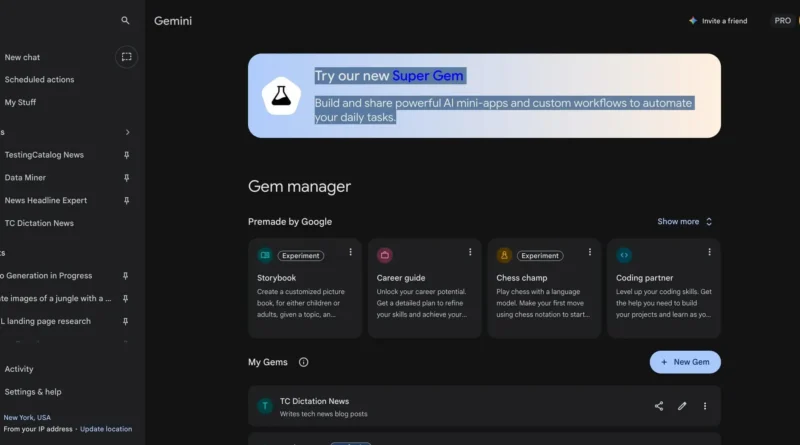Screen dimensions: 800x445
Task: Click the Coding partner code icon
Action: point(624,255)
